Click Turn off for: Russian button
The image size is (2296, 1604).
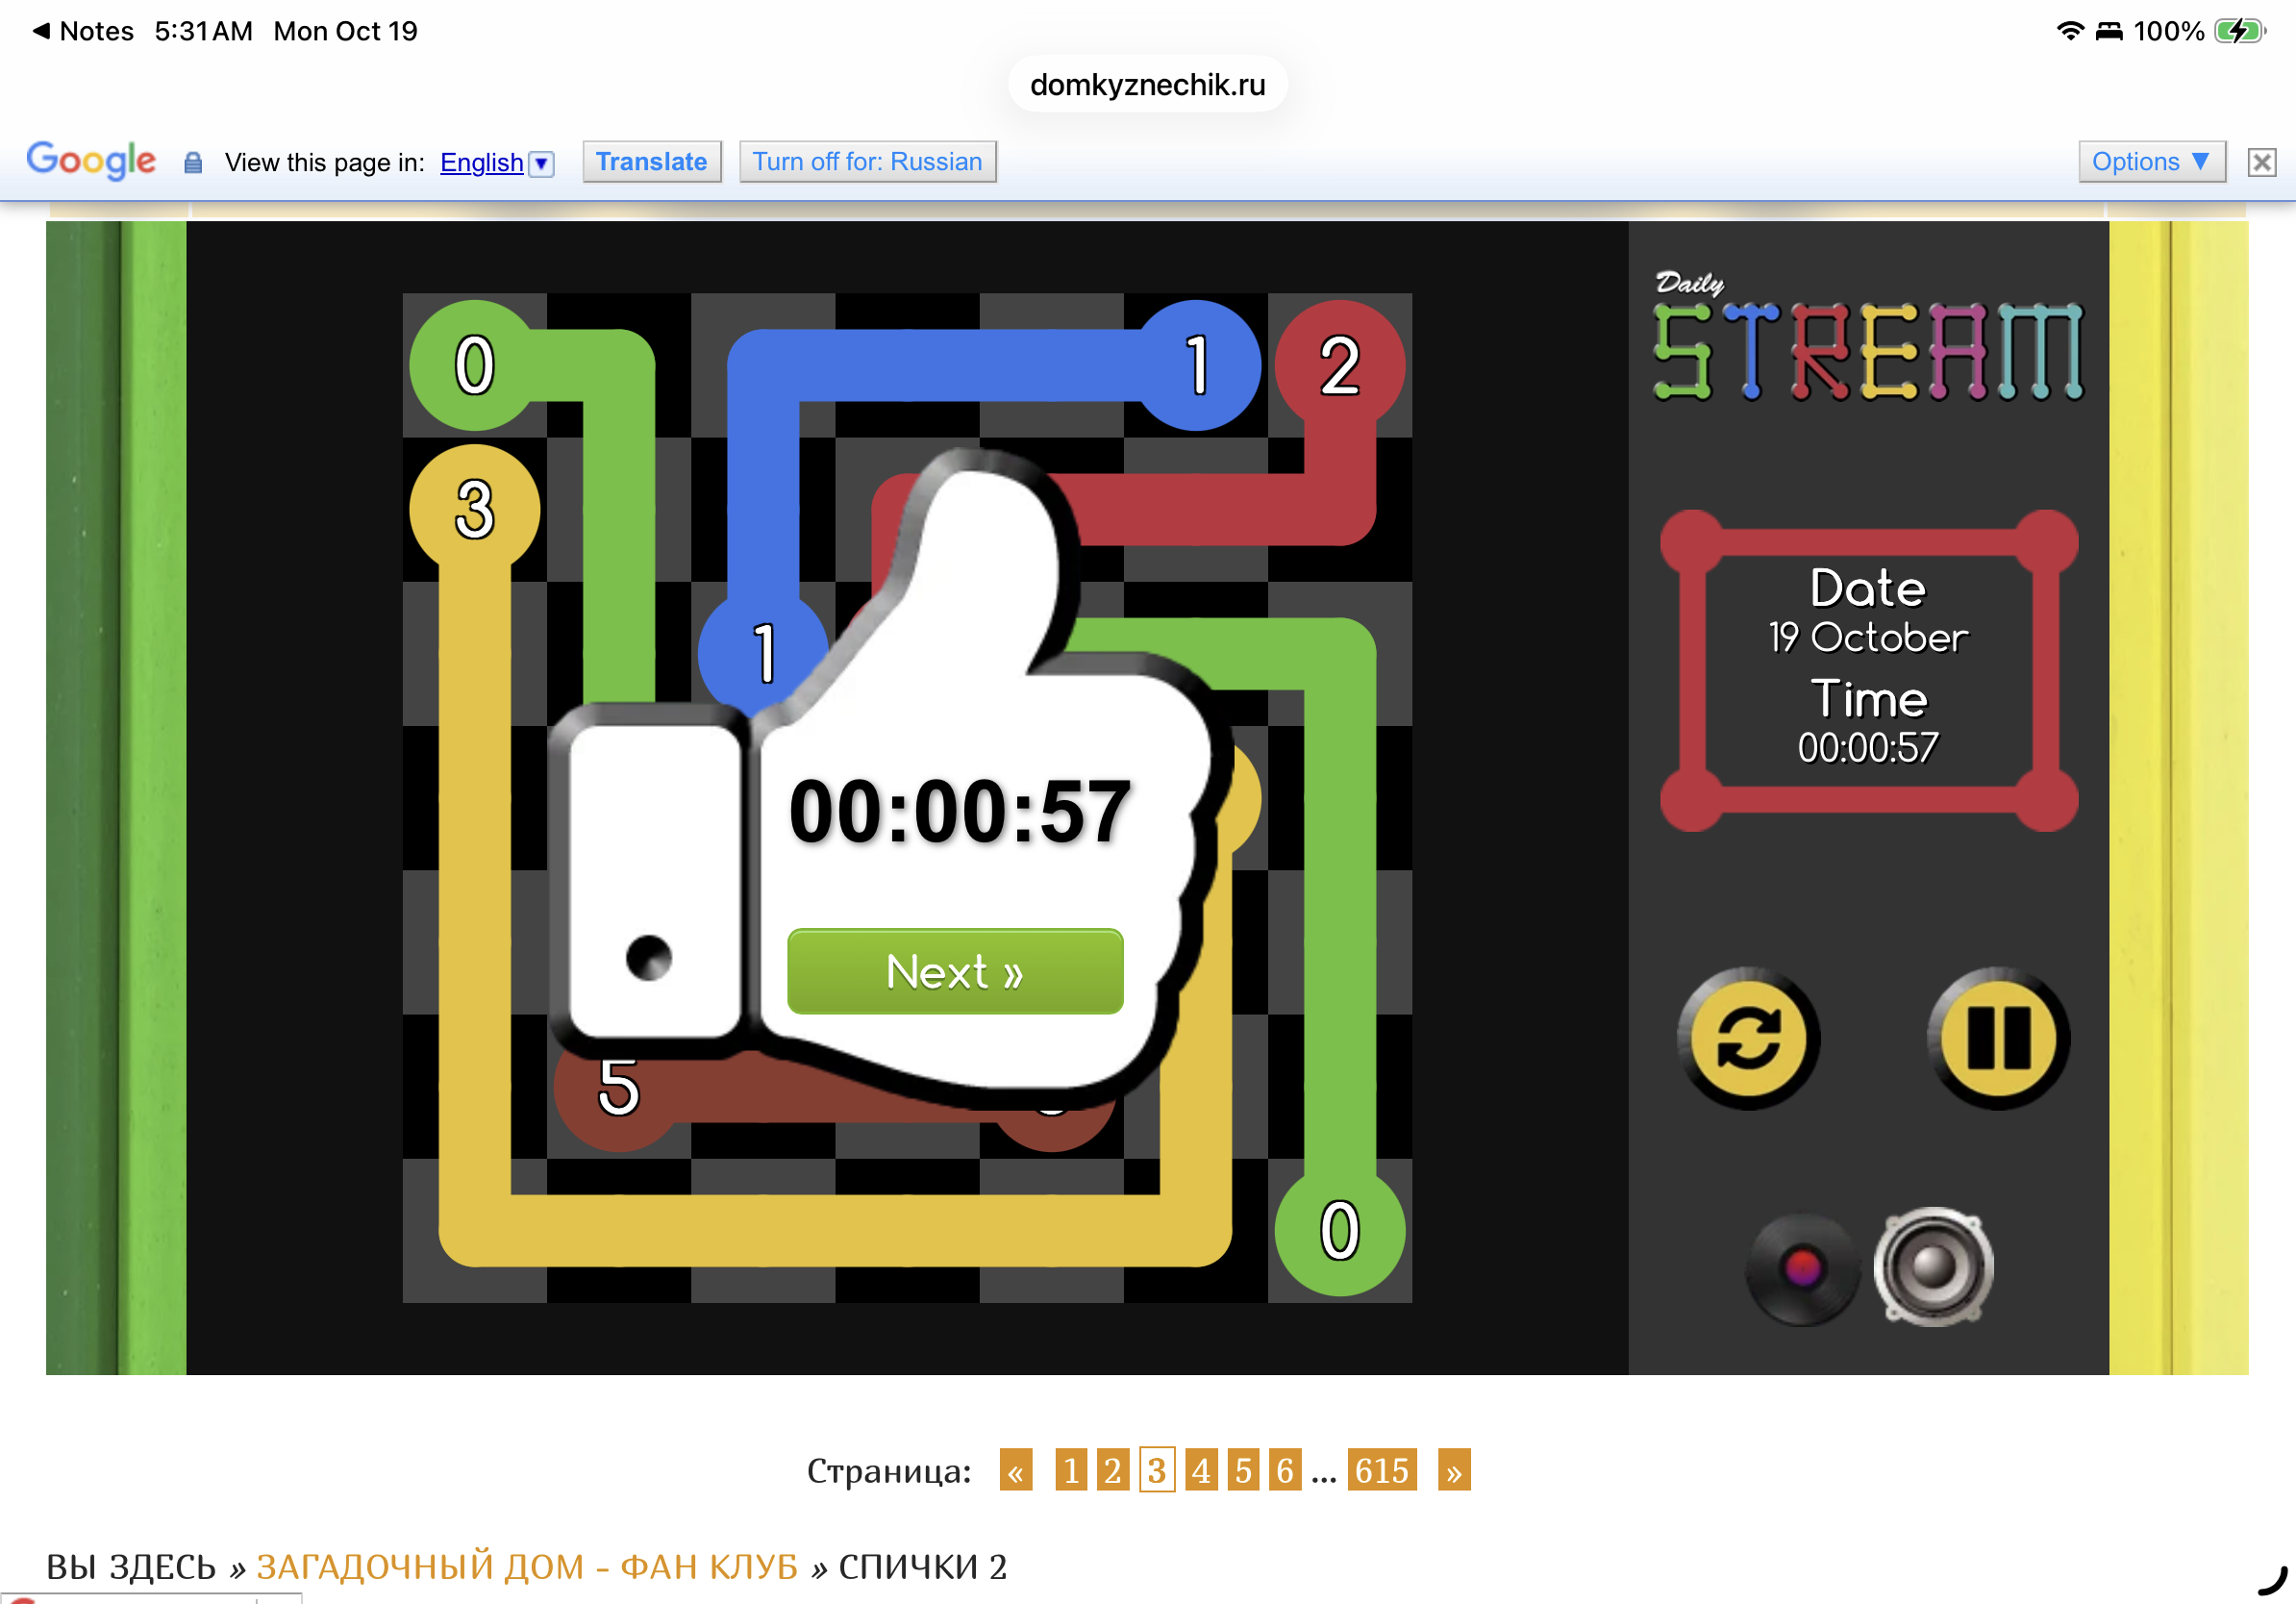pyautogui.click(x=867, y=162)
